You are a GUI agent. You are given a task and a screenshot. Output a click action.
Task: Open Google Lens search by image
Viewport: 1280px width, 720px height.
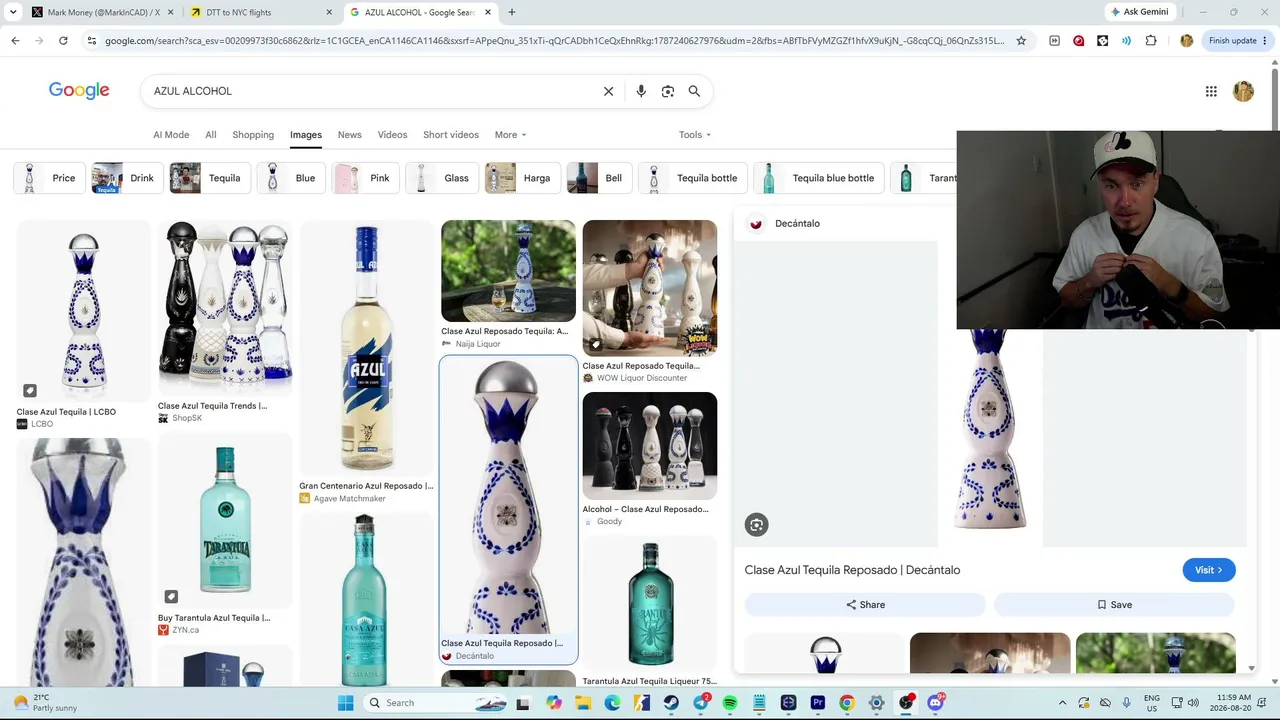point(668,91)
